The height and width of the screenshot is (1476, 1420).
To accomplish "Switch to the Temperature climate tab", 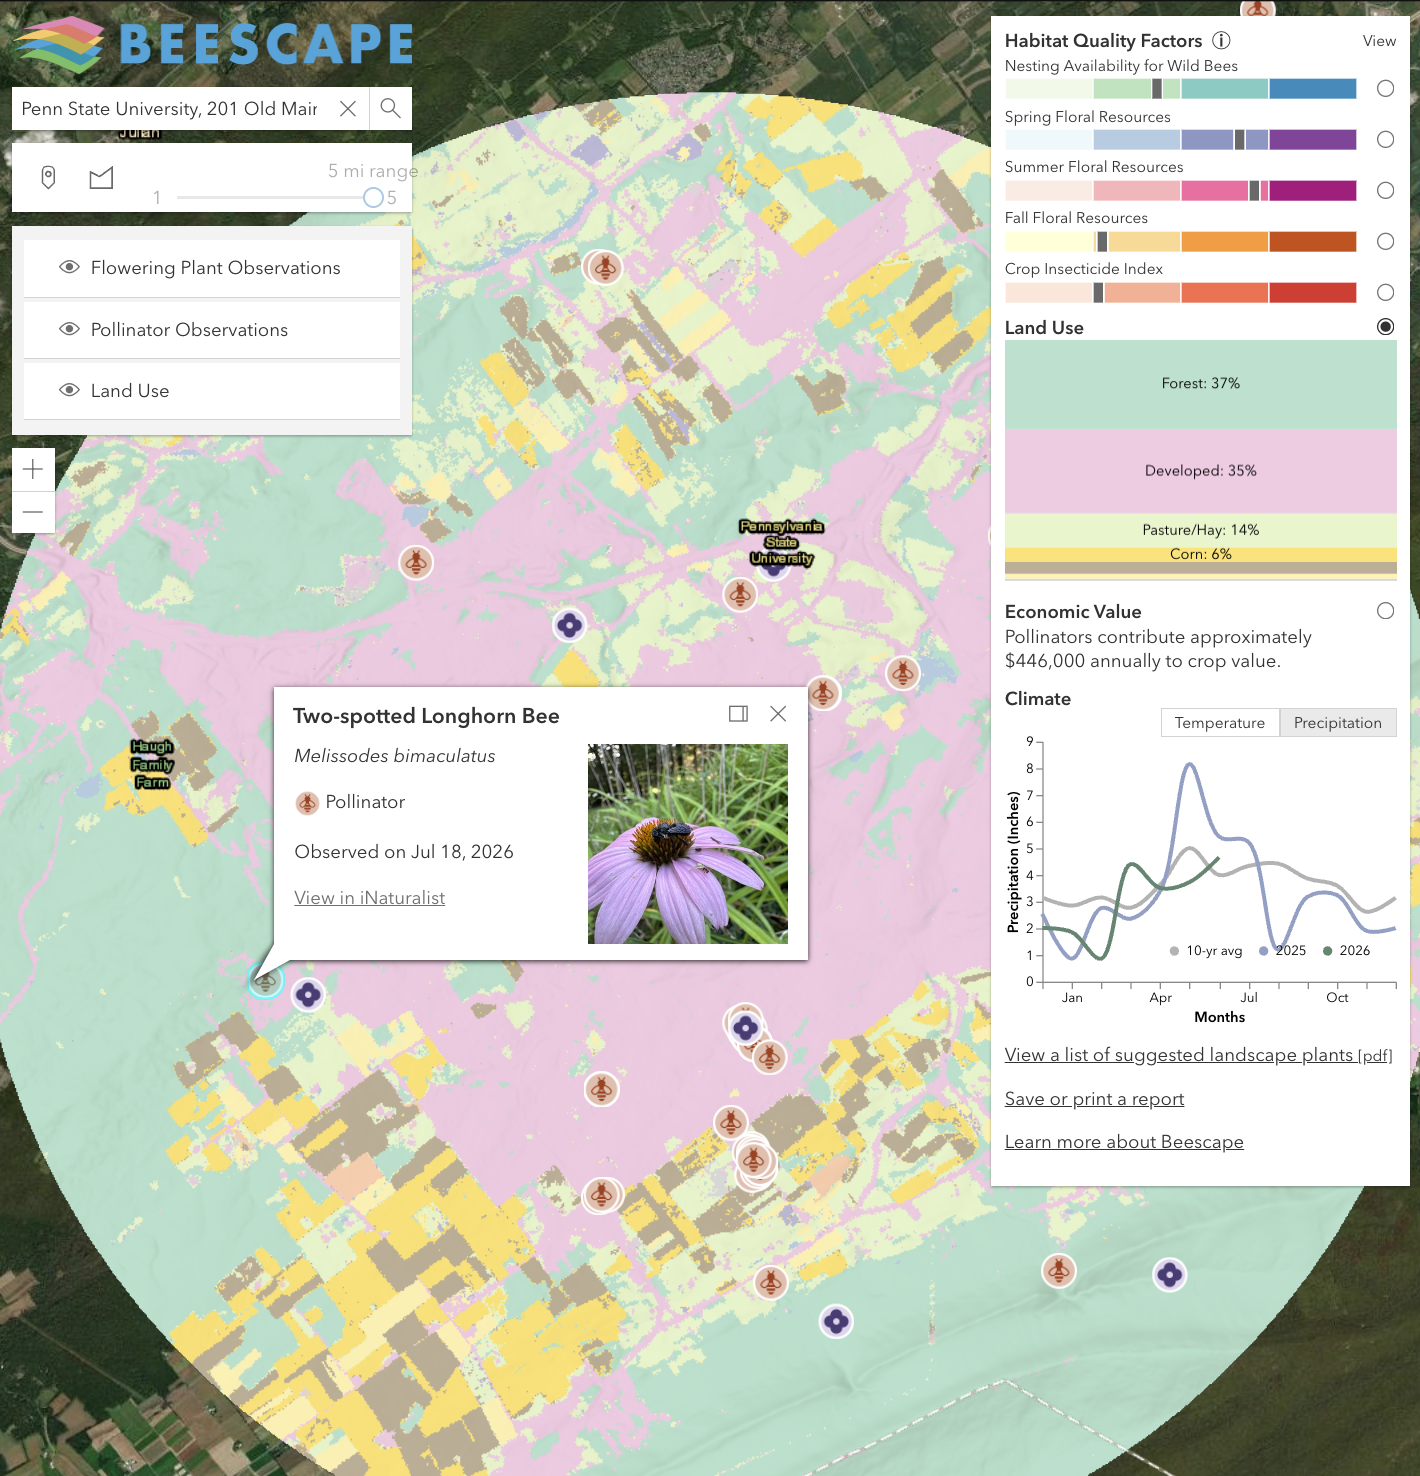I will [x=1220, y=723].
